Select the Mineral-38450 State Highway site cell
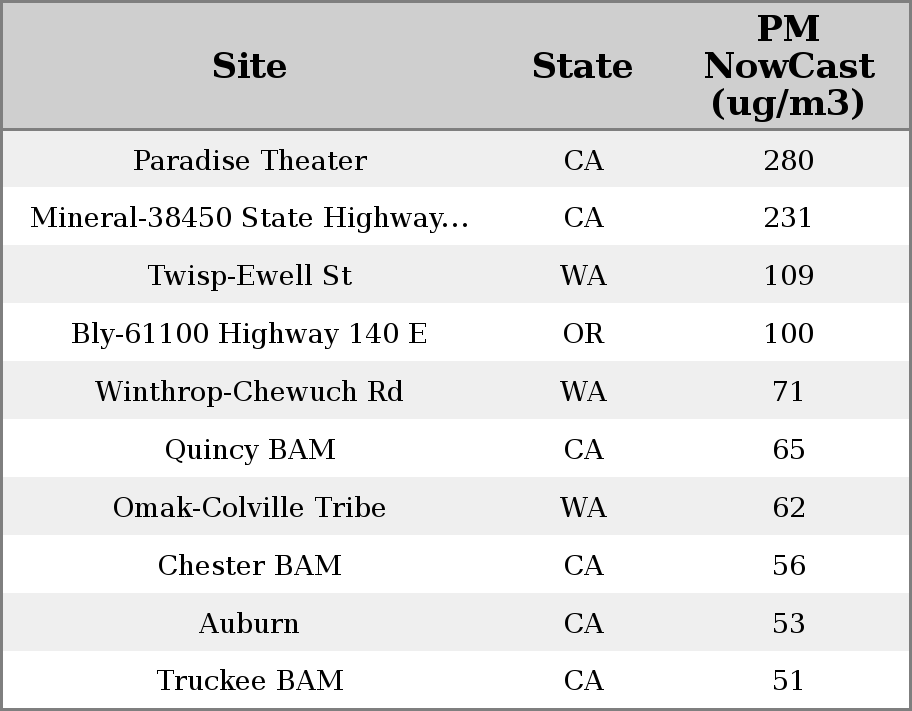Screen dimensions: 912x711 [x=249, y=218]
